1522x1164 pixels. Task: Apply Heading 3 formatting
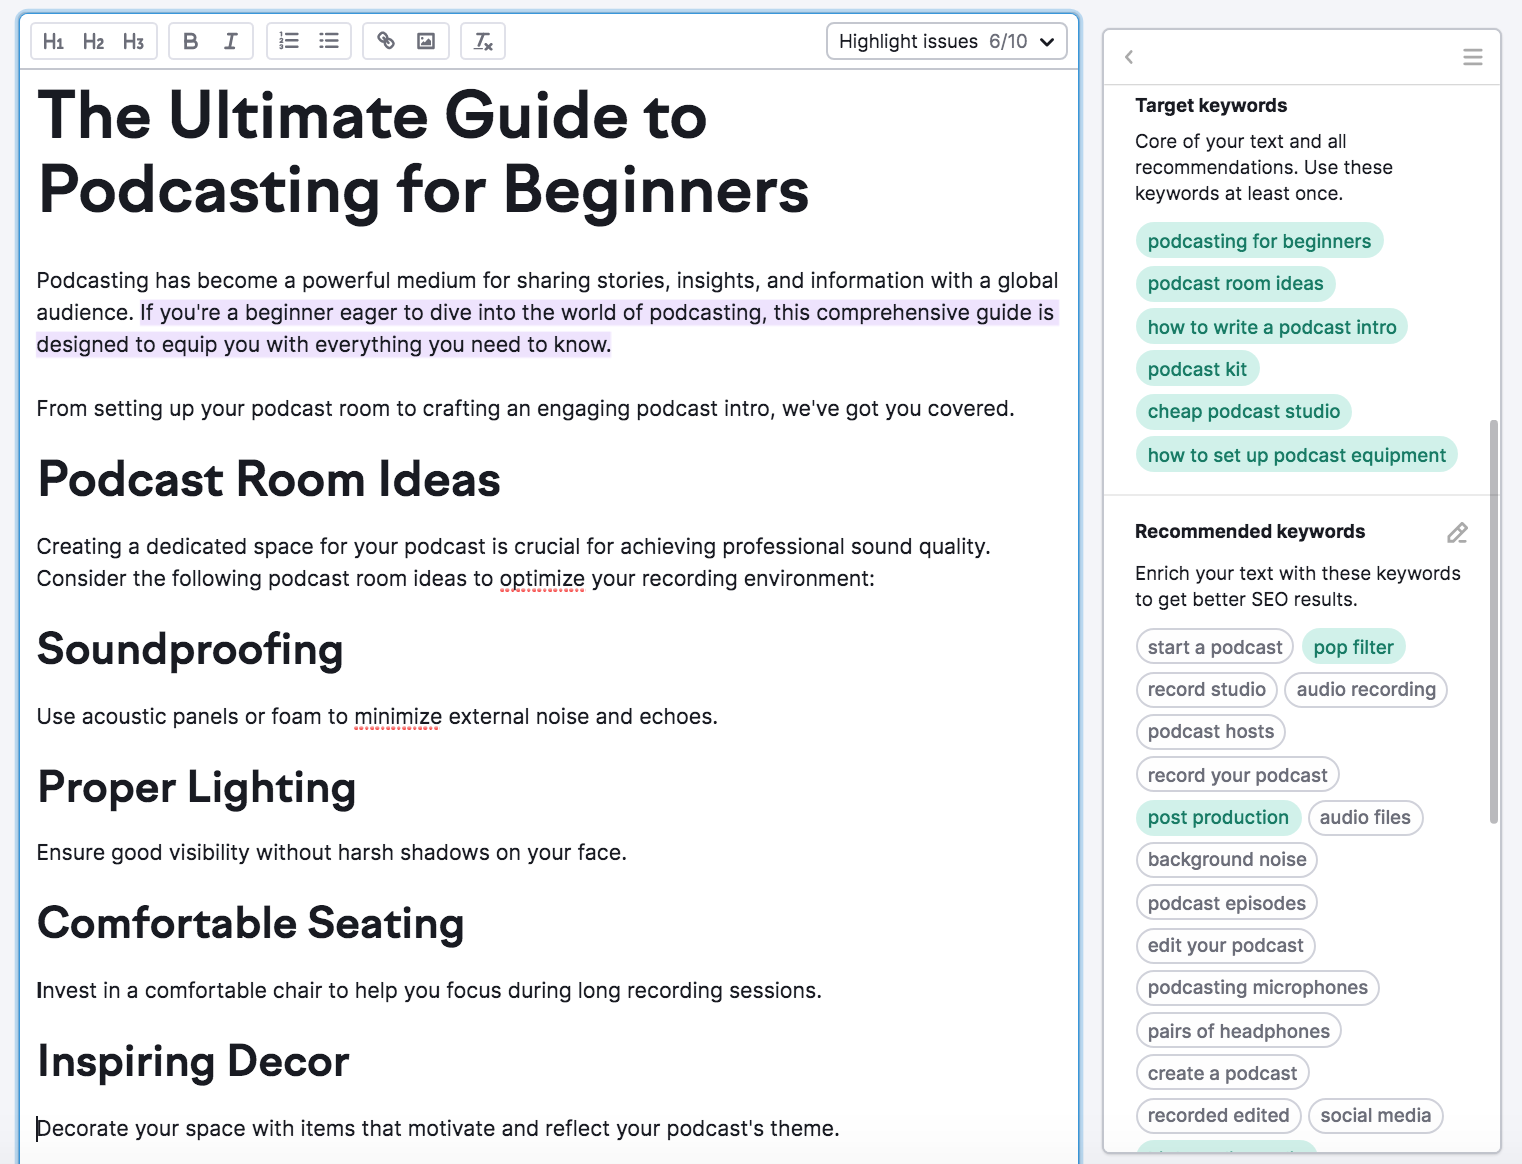(x=133, y=41)
